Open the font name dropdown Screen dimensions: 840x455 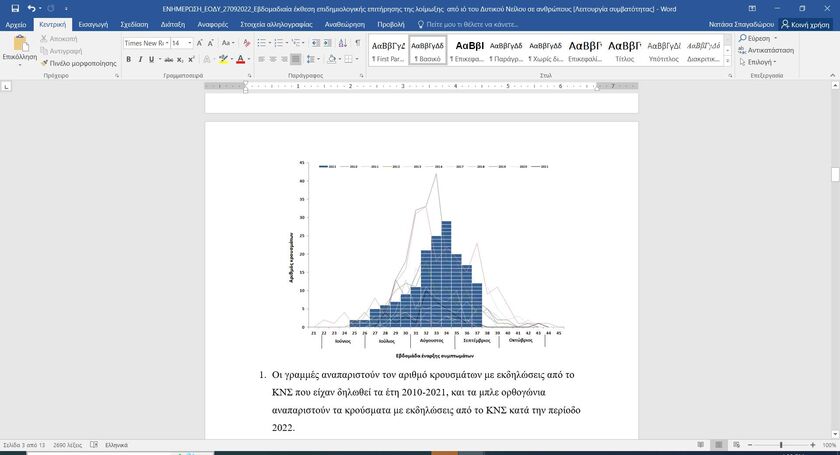pos(165,43)
